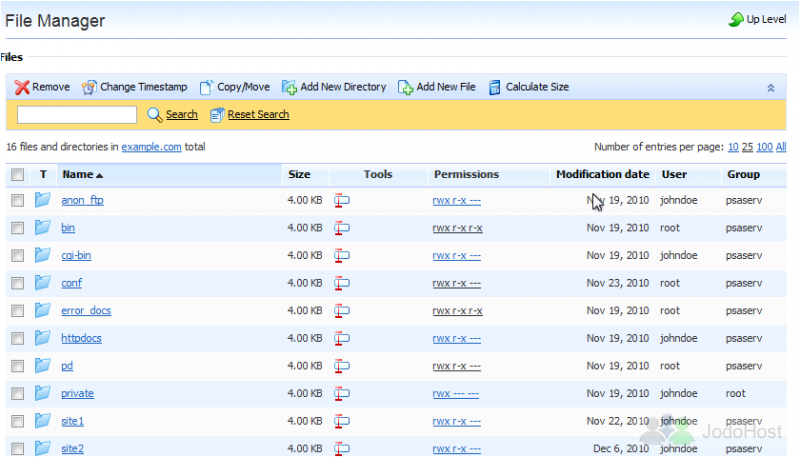Check the private row checkbox
The height and width of the screenshot is (457, 800).
17,393
